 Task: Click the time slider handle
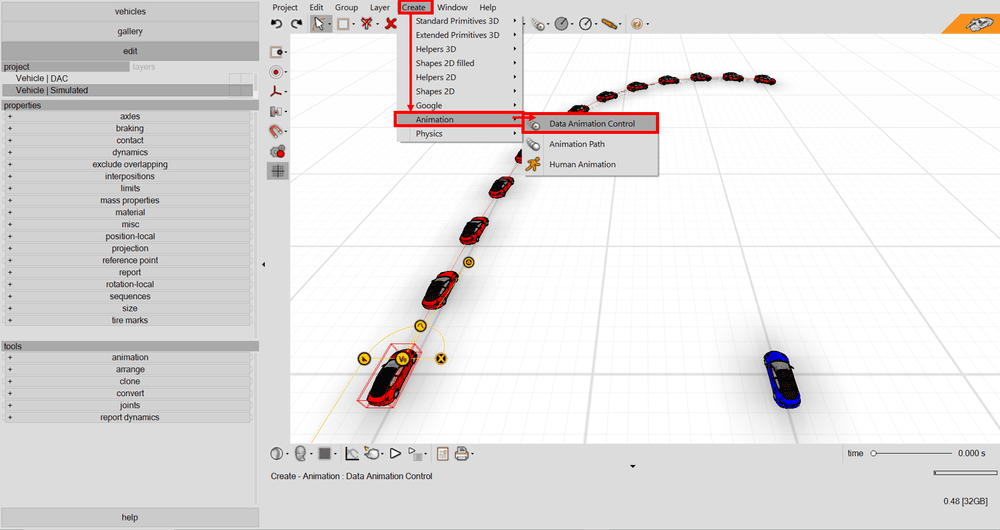pos(874,453)
